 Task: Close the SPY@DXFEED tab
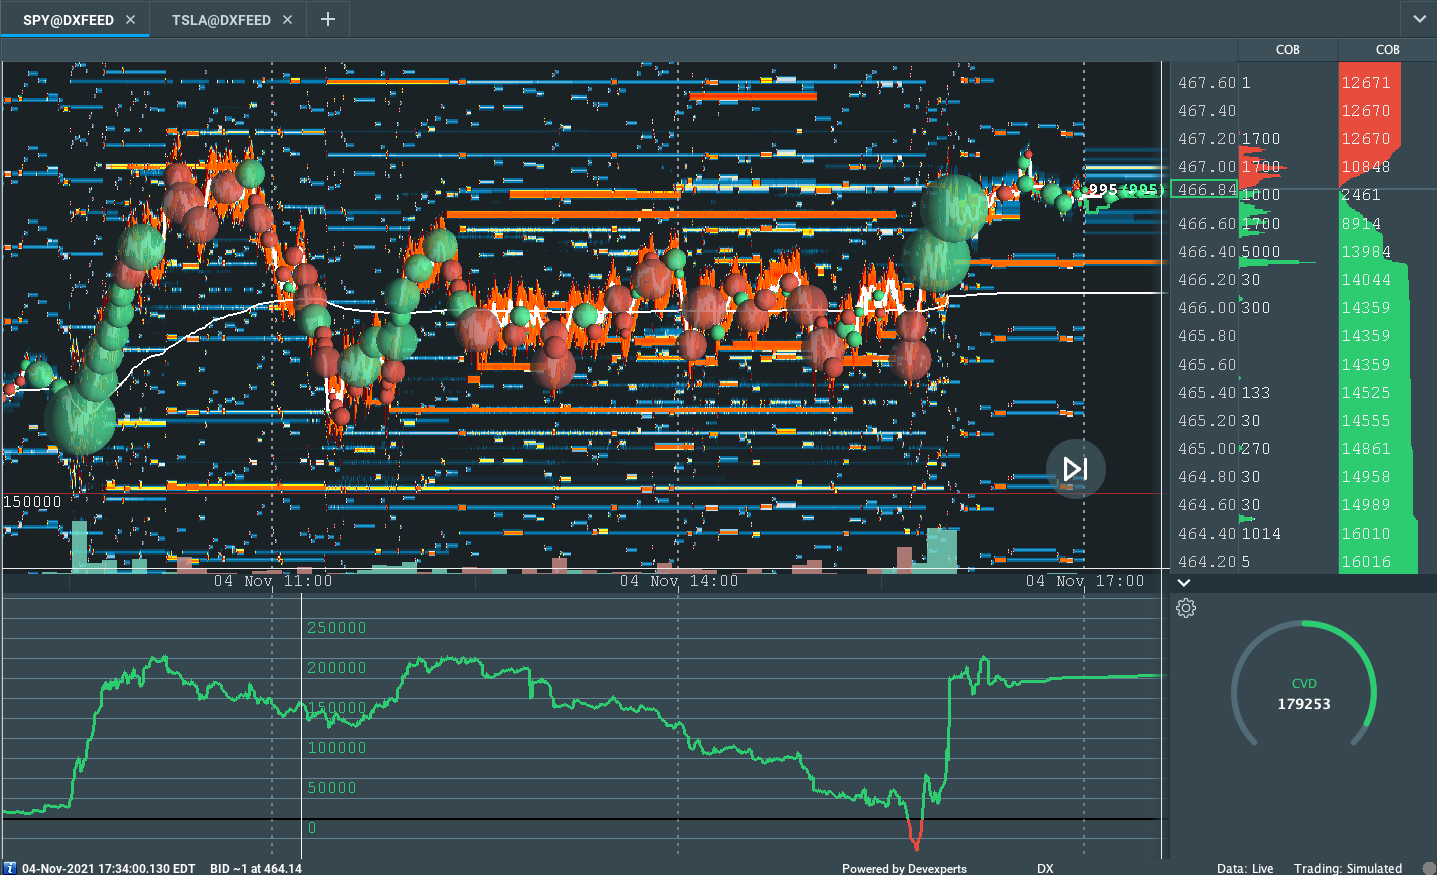[x=130, y=20]
